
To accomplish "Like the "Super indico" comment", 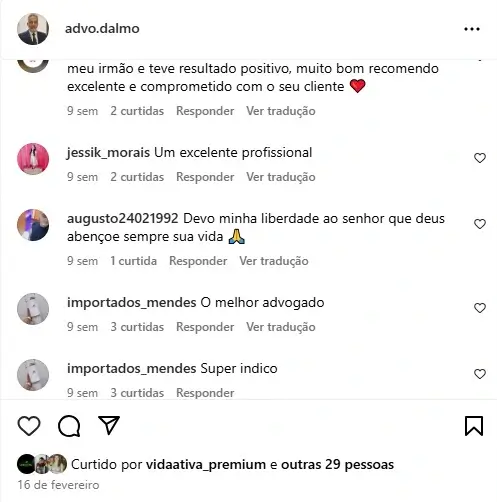I will pos(480,374).
